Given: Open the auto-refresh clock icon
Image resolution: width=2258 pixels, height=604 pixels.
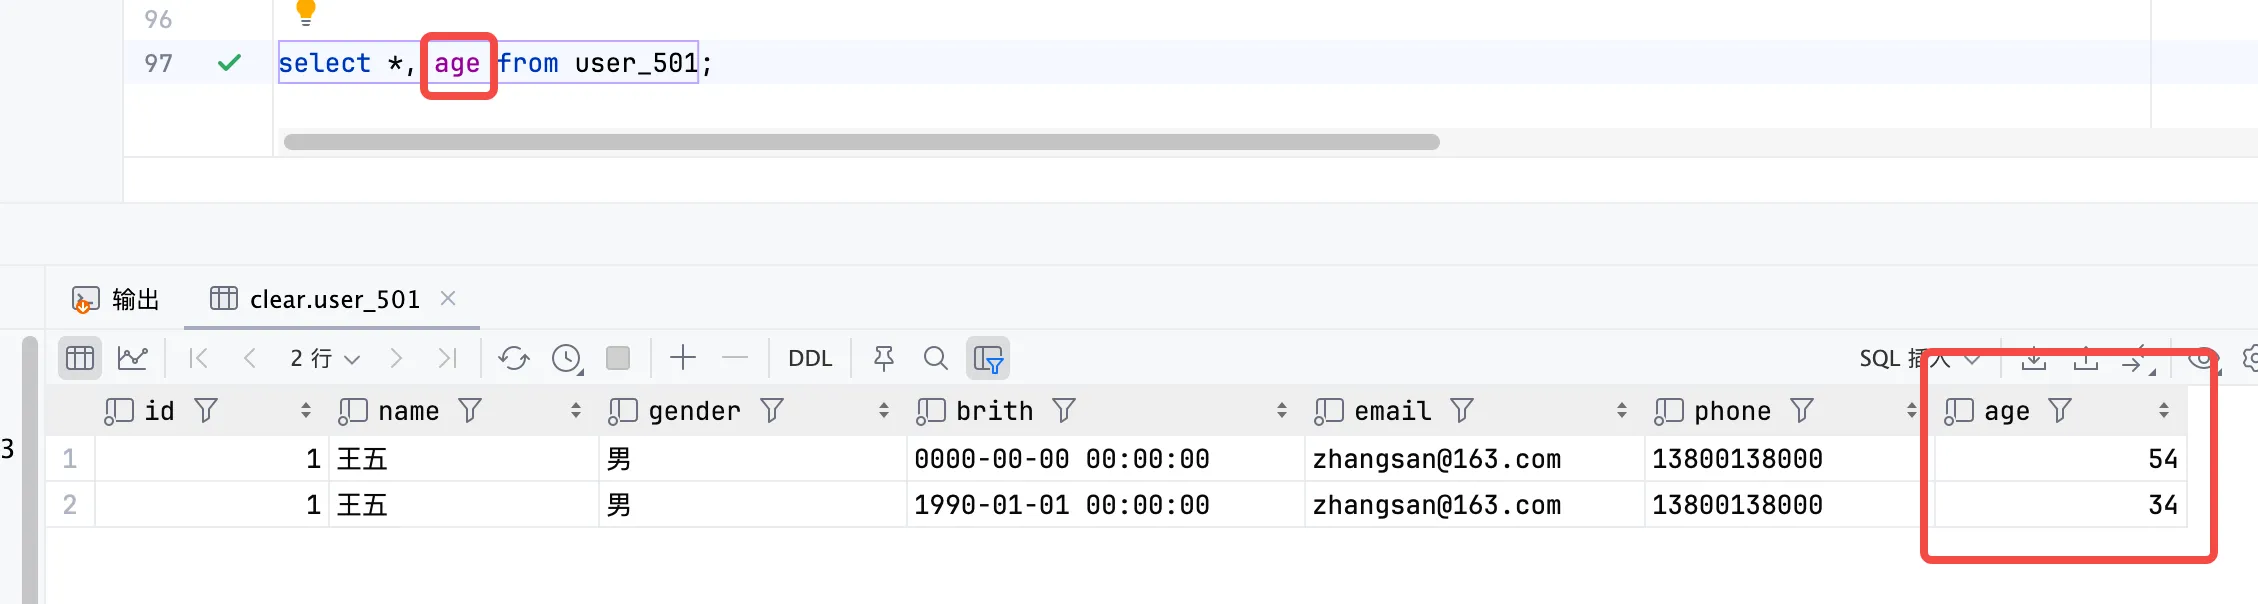Looking at the screenshot, I should [567, 358].
